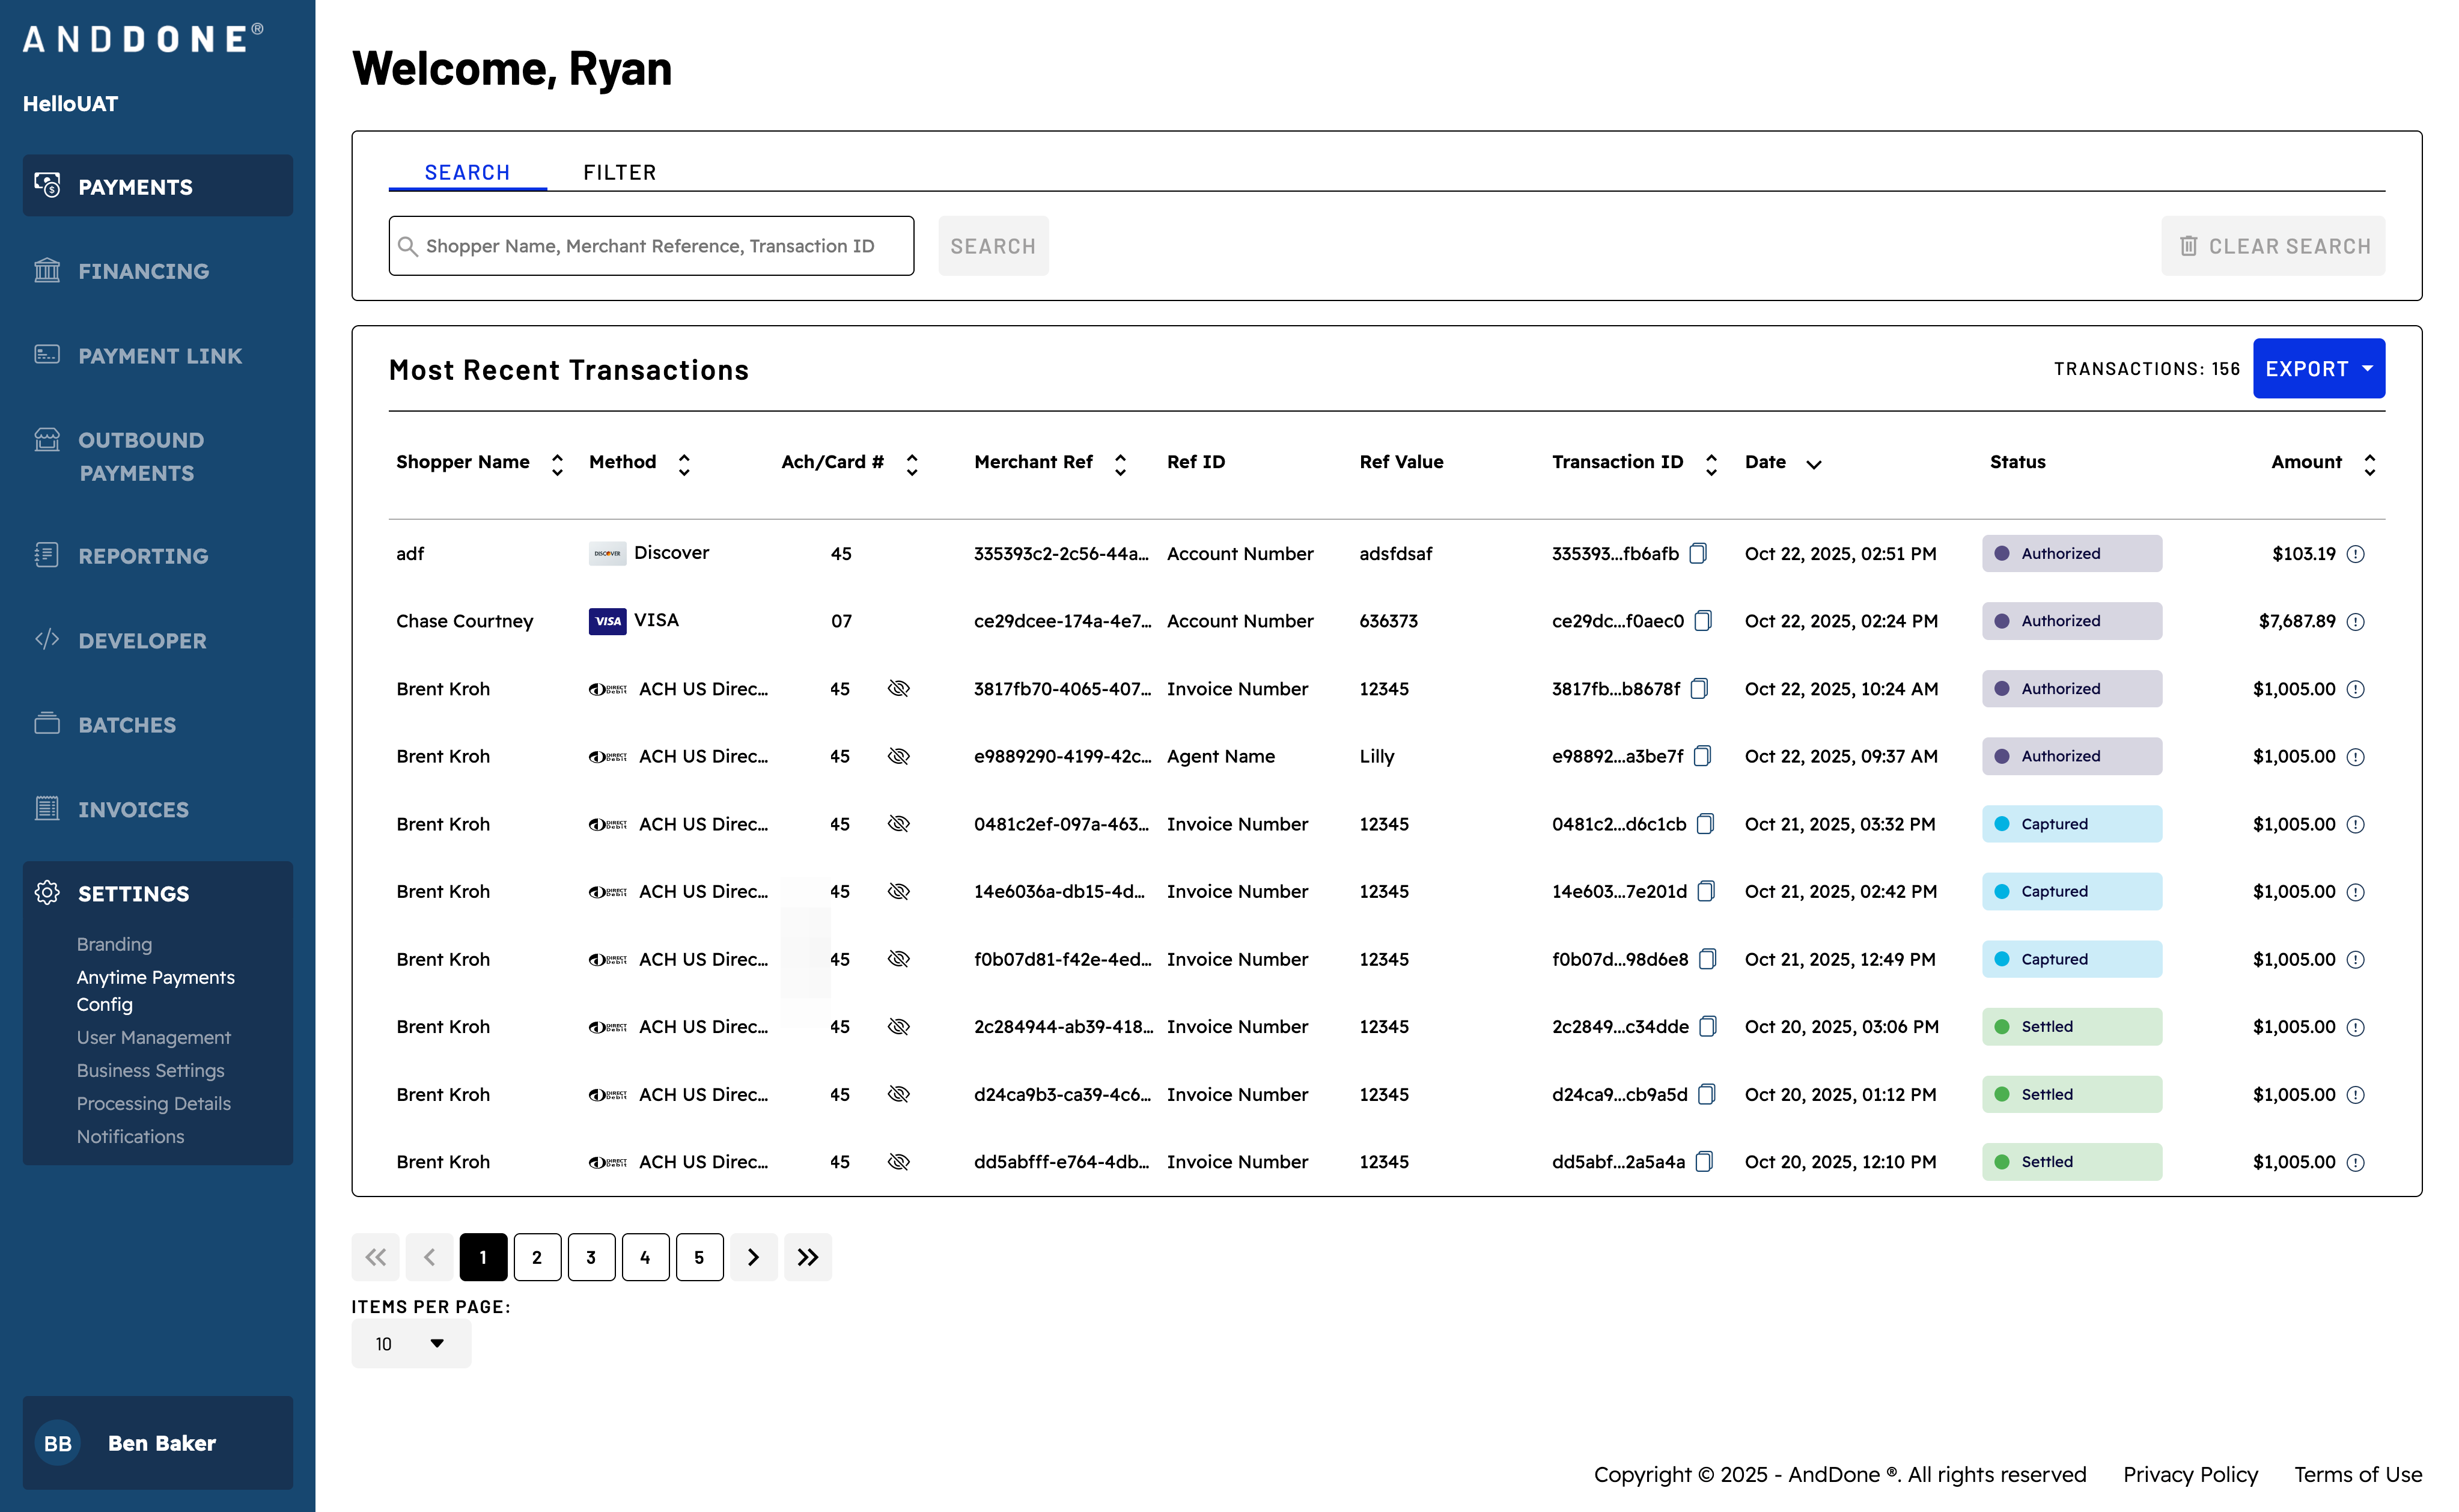
Task: Click the Batches icon in sidebar
Action: [47, 723]
